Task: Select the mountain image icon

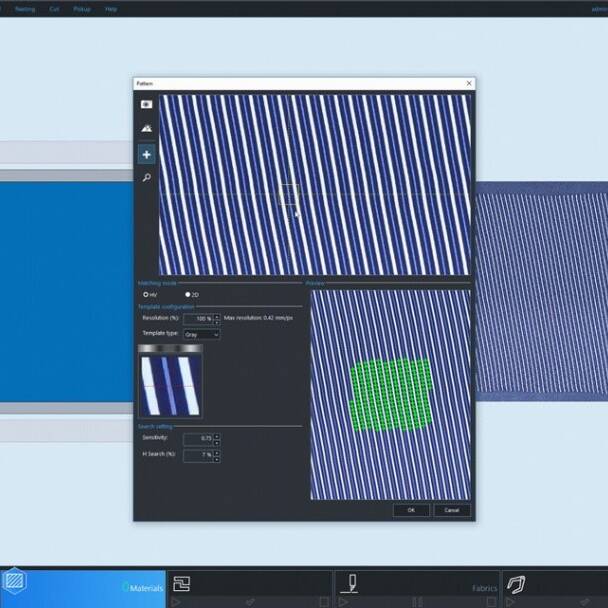Action: pyautogui.click(x=147, y=129)
